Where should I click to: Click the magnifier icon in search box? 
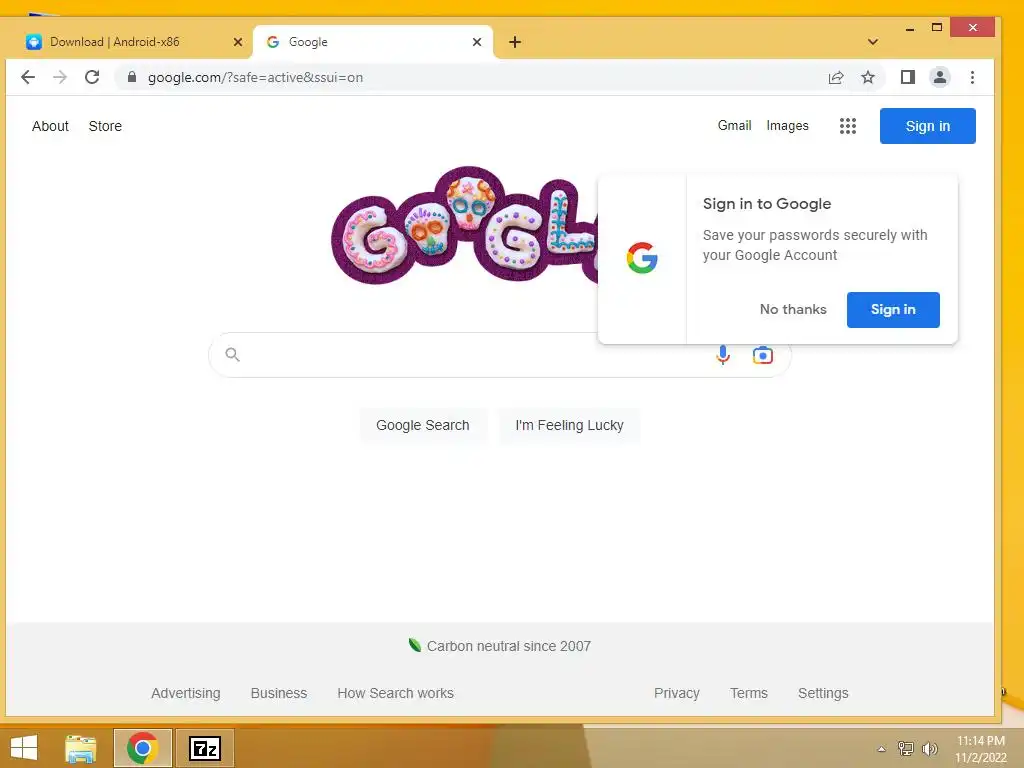tap(232, 355)
